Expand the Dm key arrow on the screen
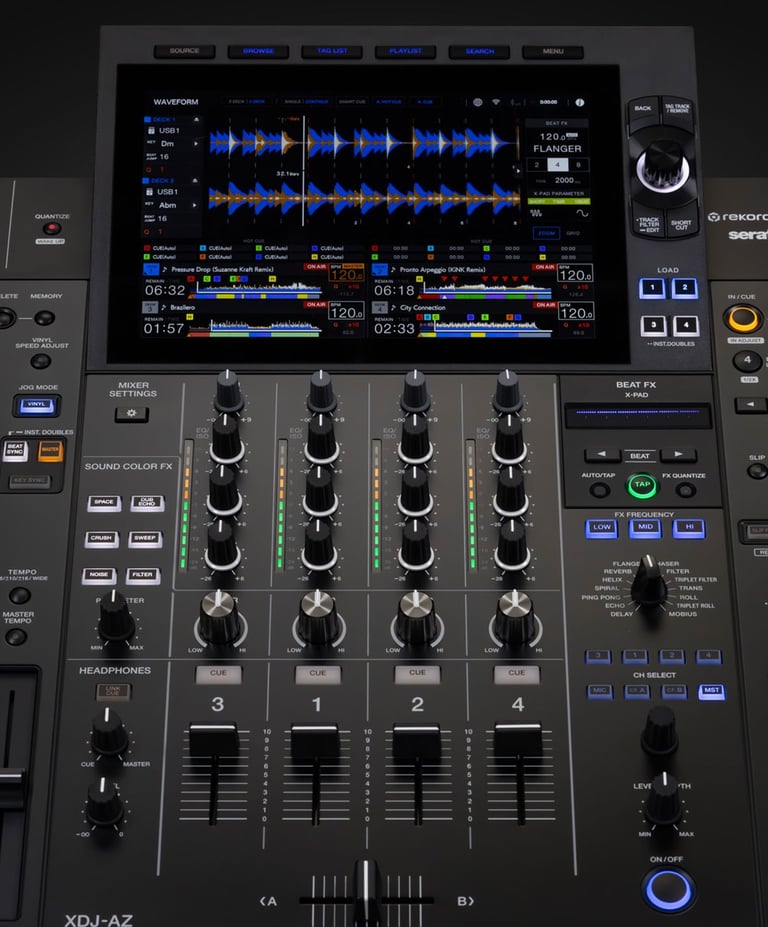Image resolution: width=768 pixels, height=927 pixels. [x=196, y=144]
